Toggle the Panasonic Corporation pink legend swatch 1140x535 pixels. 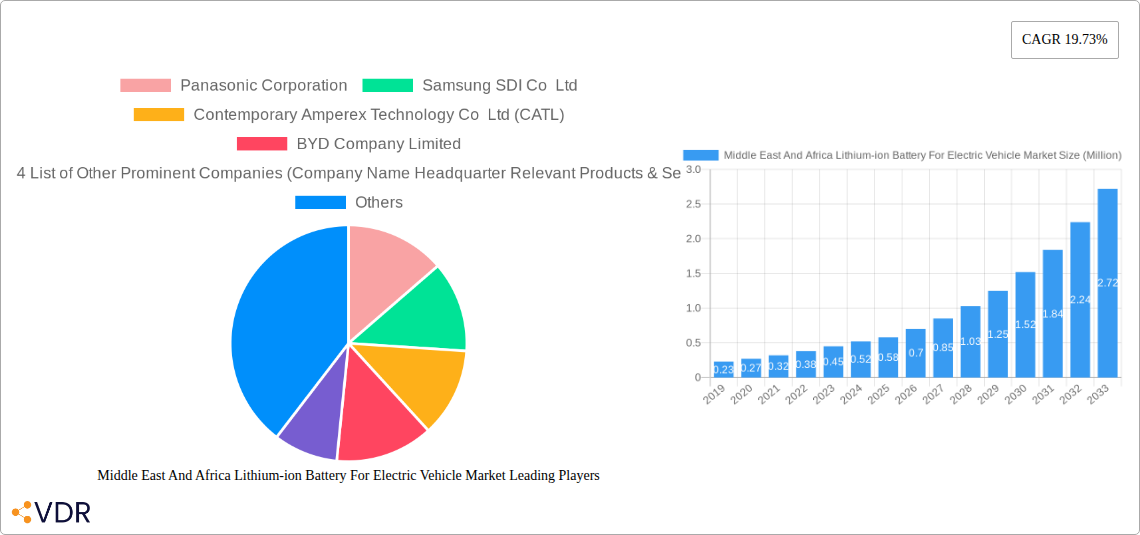[145, 86]
